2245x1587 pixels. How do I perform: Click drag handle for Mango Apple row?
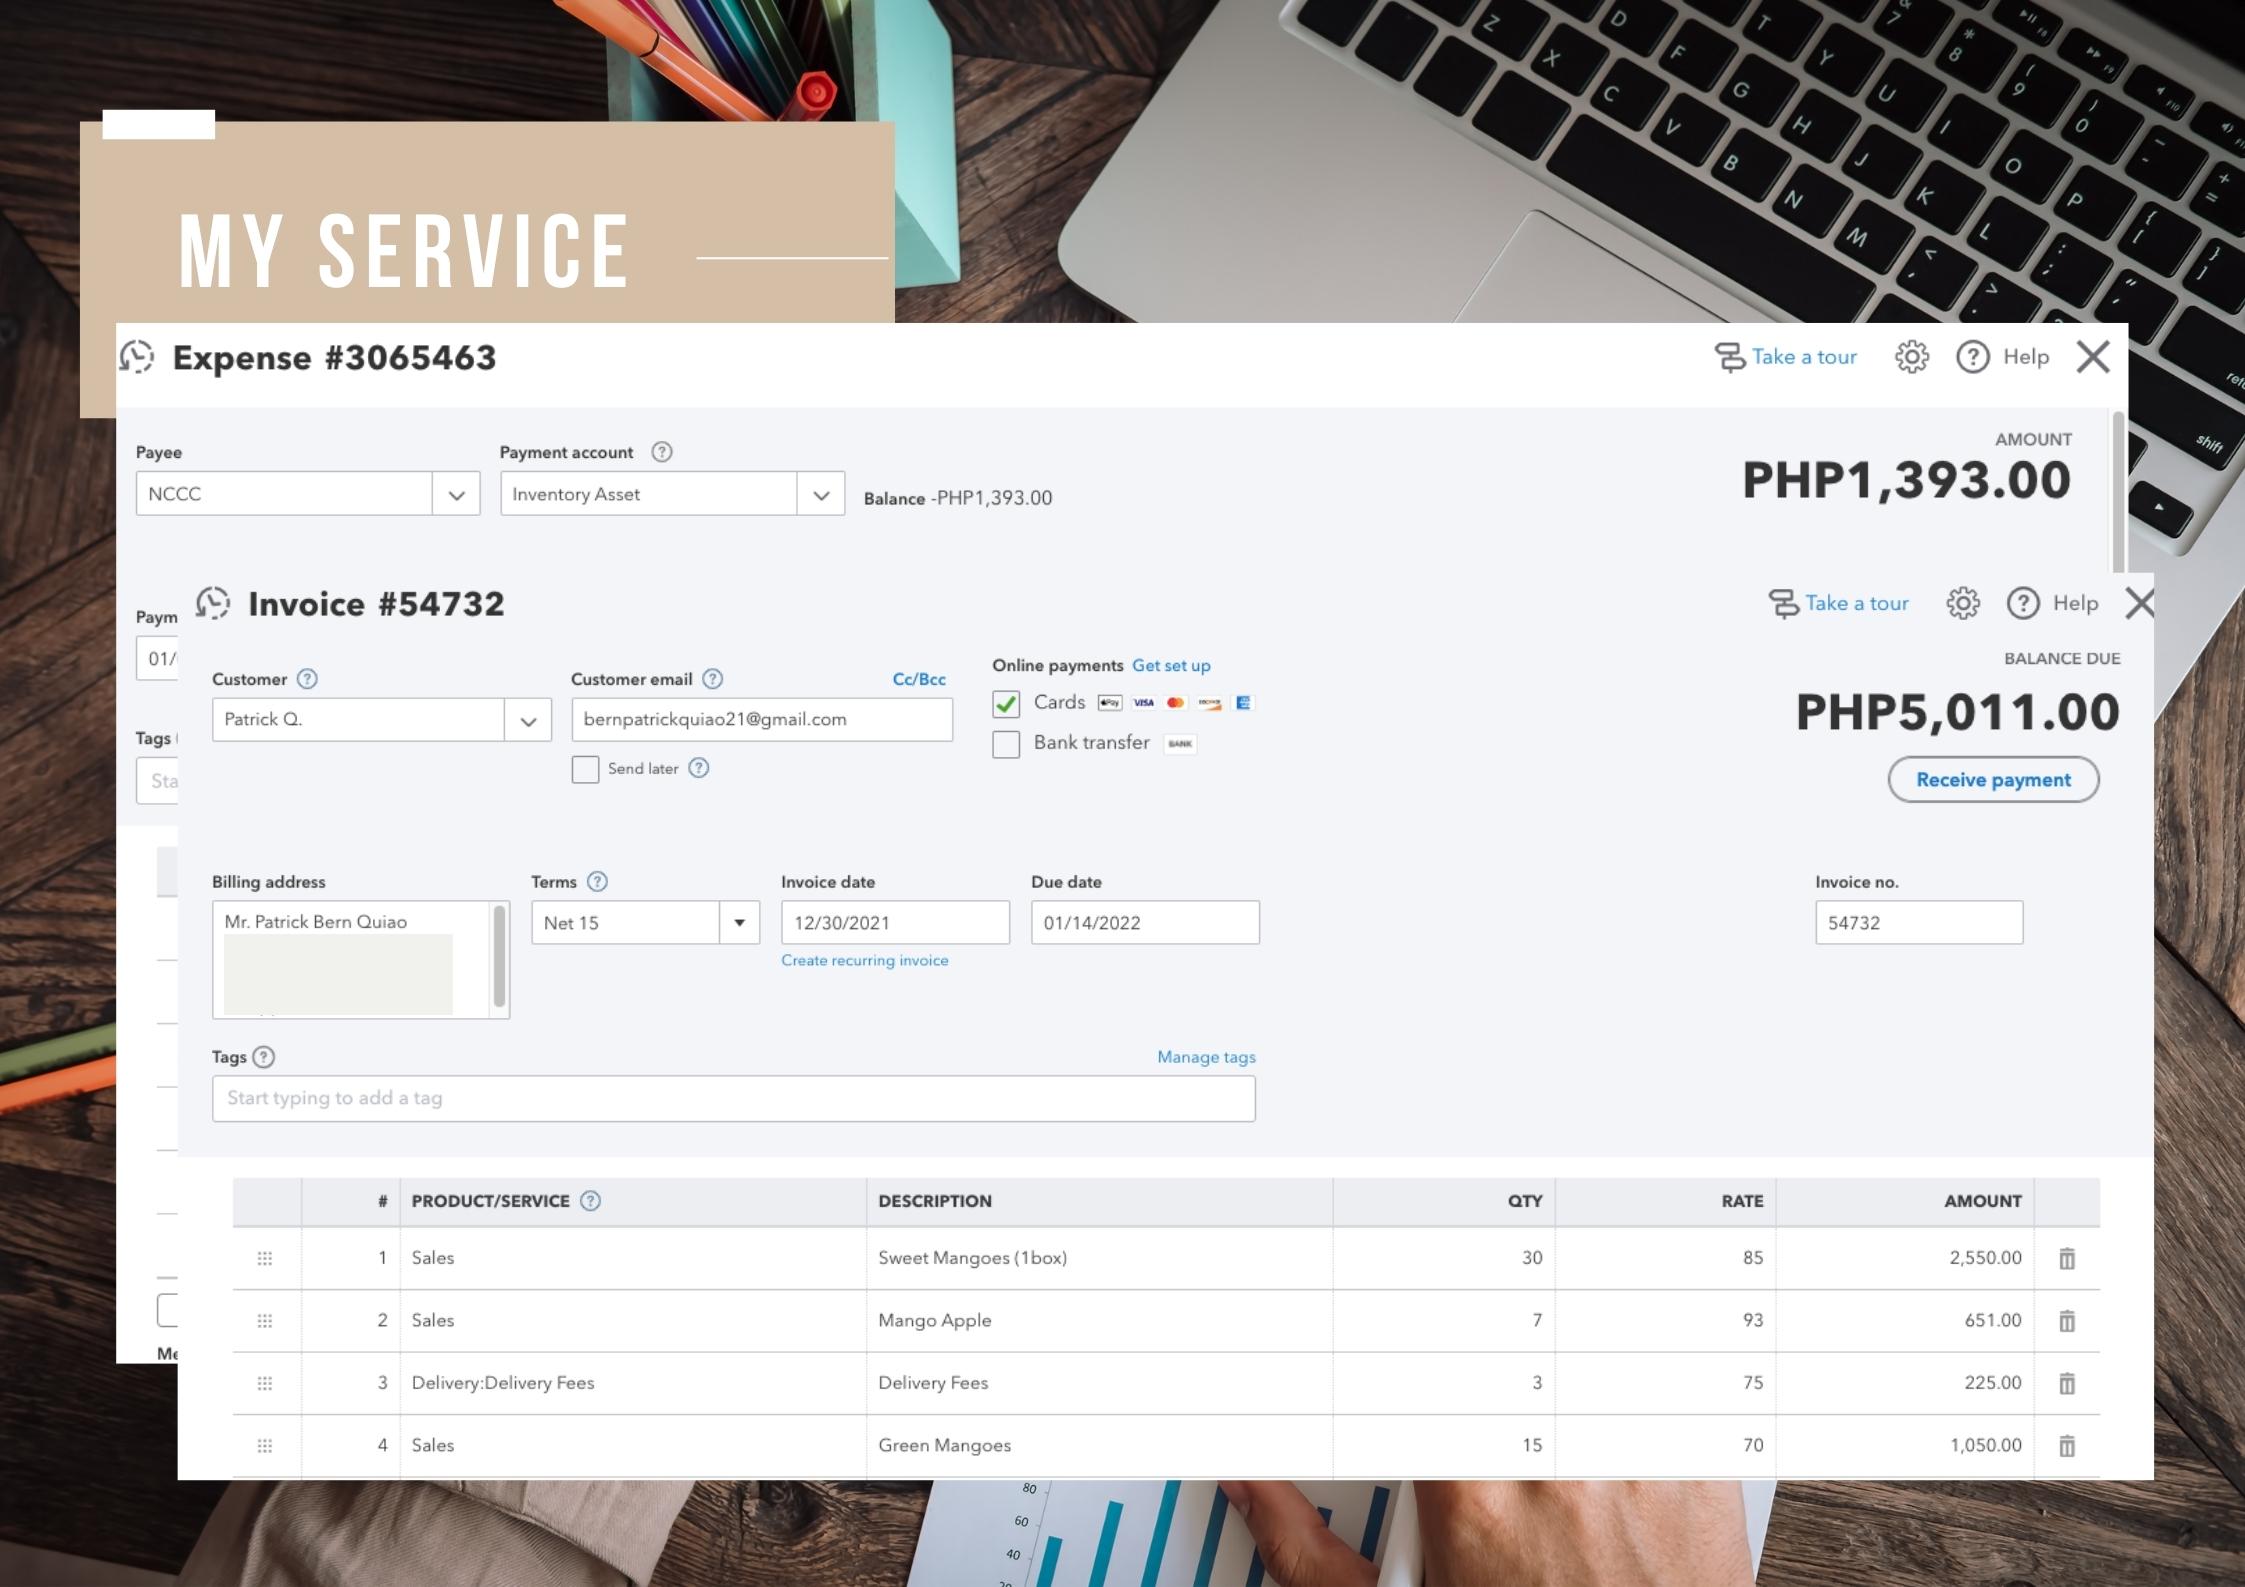(265, 1321)
